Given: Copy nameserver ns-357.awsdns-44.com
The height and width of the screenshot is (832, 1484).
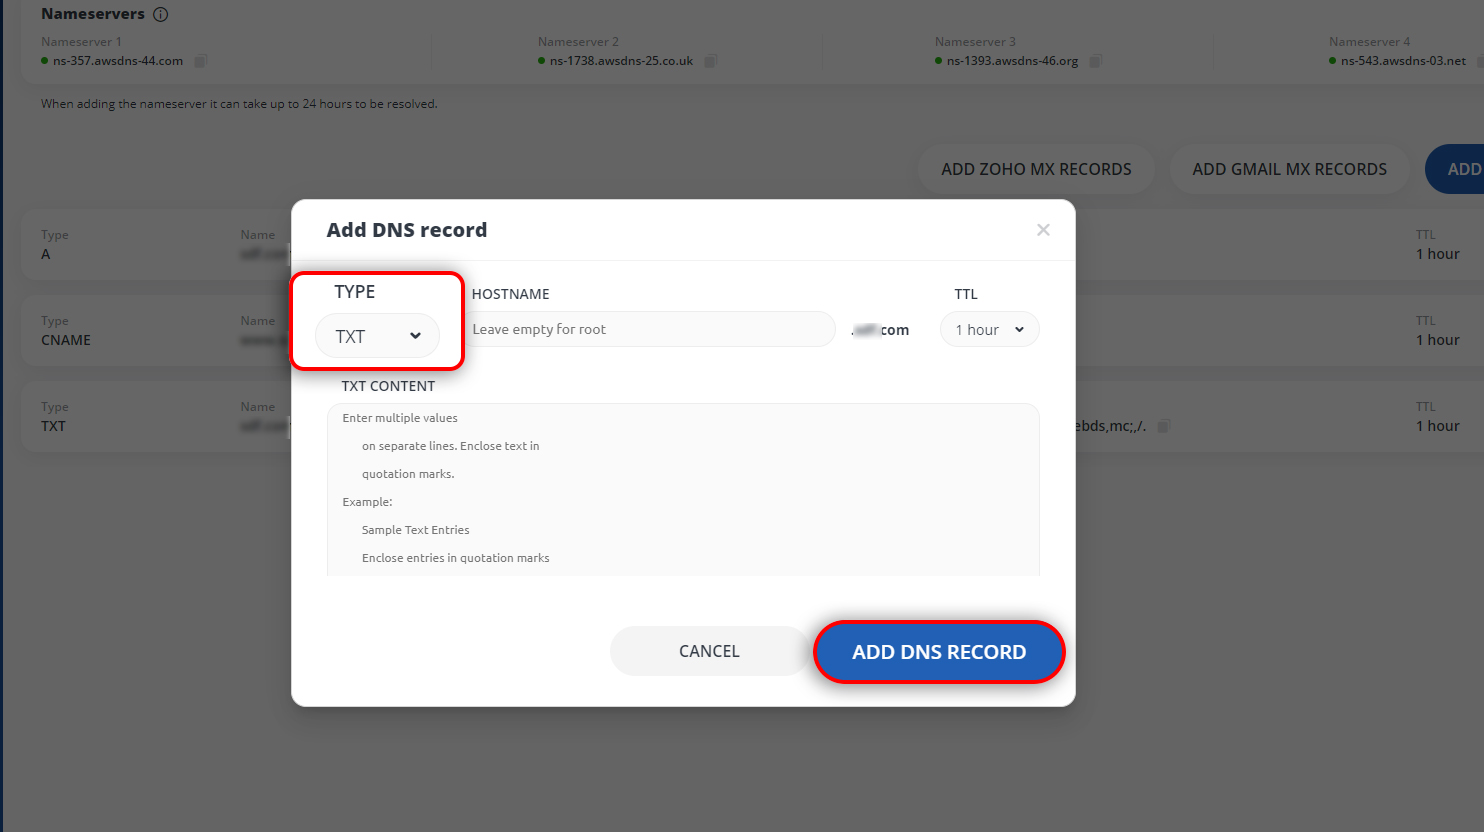Looking at the screenshot, I should 198,60.
